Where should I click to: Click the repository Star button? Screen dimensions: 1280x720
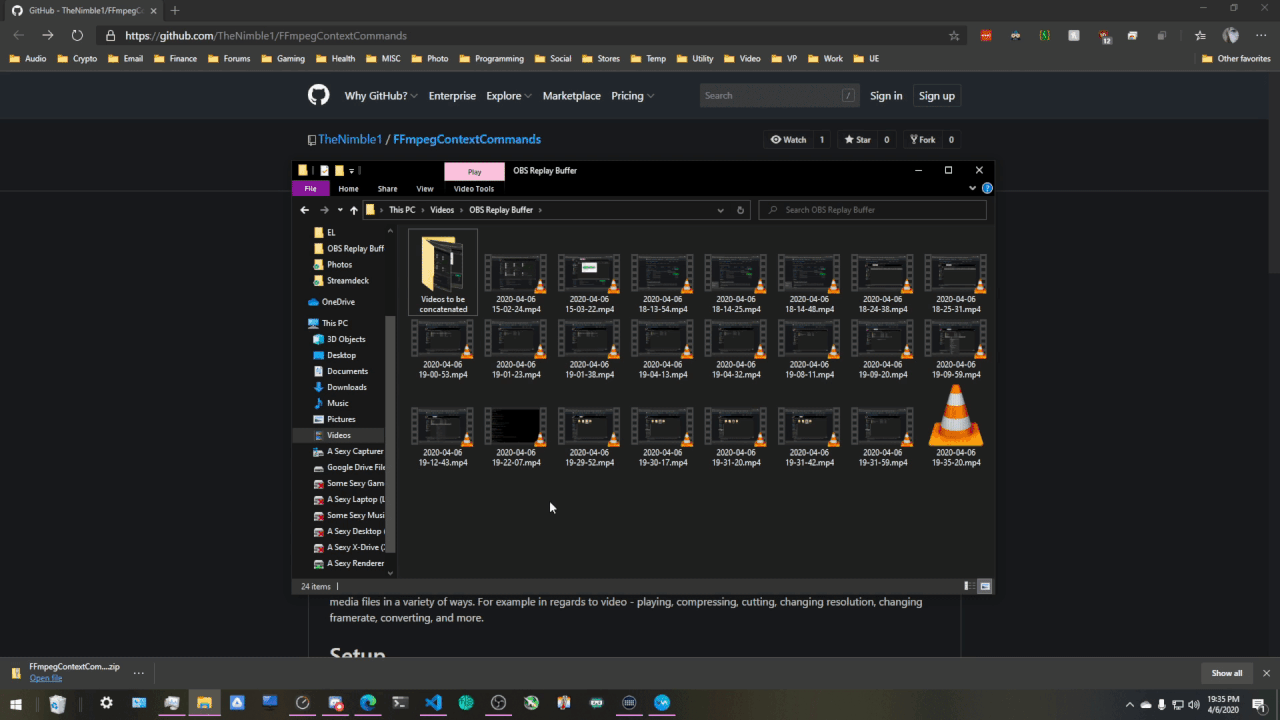click(857, 140)
